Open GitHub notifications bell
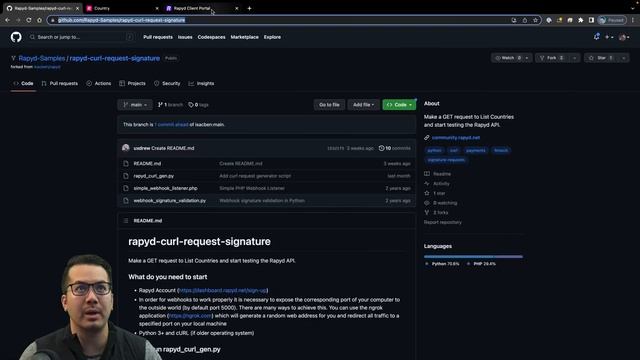The height and width of the screenshot is (360, 640). point(597,37)
